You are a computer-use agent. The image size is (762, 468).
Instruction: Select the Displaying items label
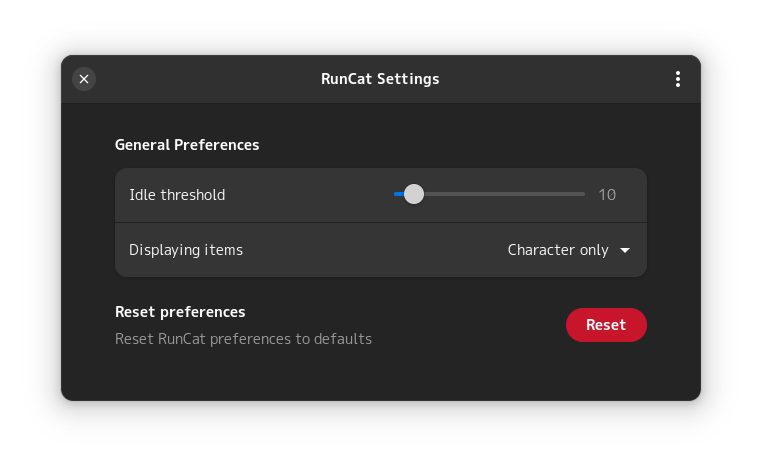coord(186,250)
